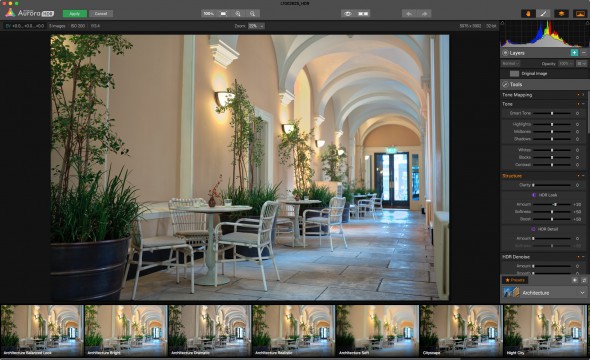Select the Brush masking tool

pyautogui.click(x=543, y=14)
